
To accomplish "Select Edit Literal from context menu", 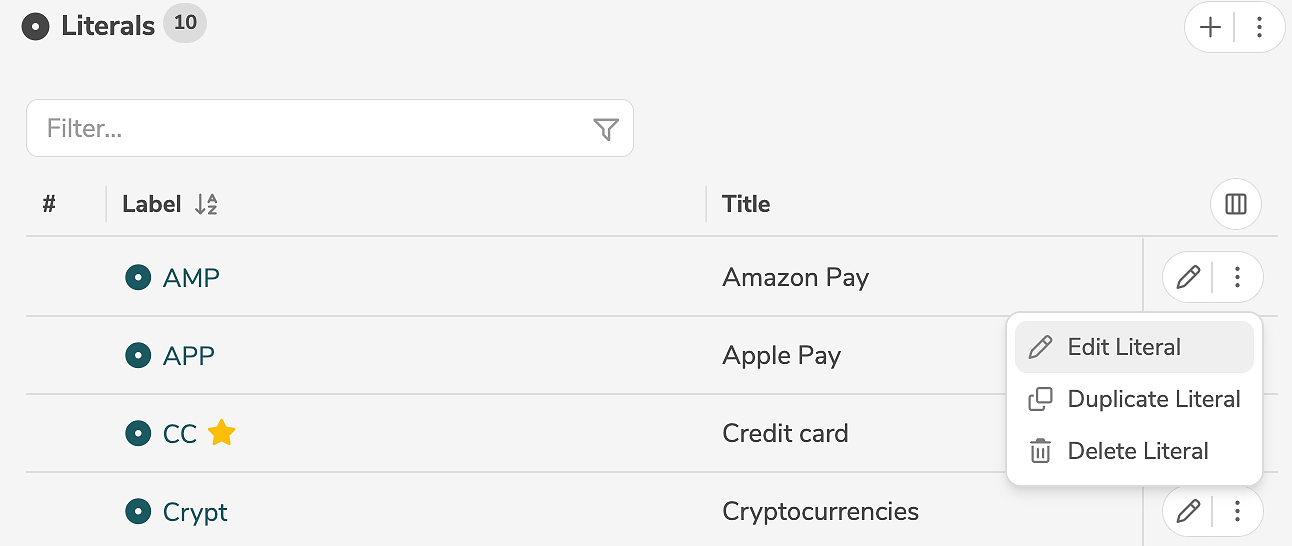I will pos(1124,347).
